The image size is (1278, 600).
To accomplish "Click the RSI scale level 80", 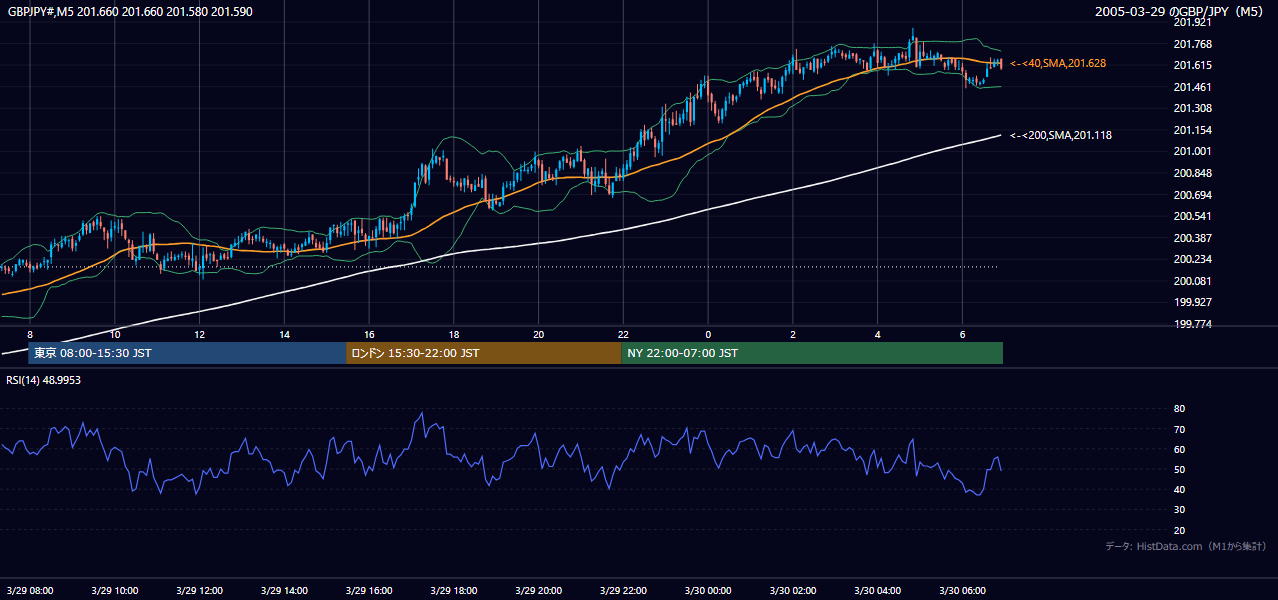I will pyautogui.click(x=1179, y=409).
